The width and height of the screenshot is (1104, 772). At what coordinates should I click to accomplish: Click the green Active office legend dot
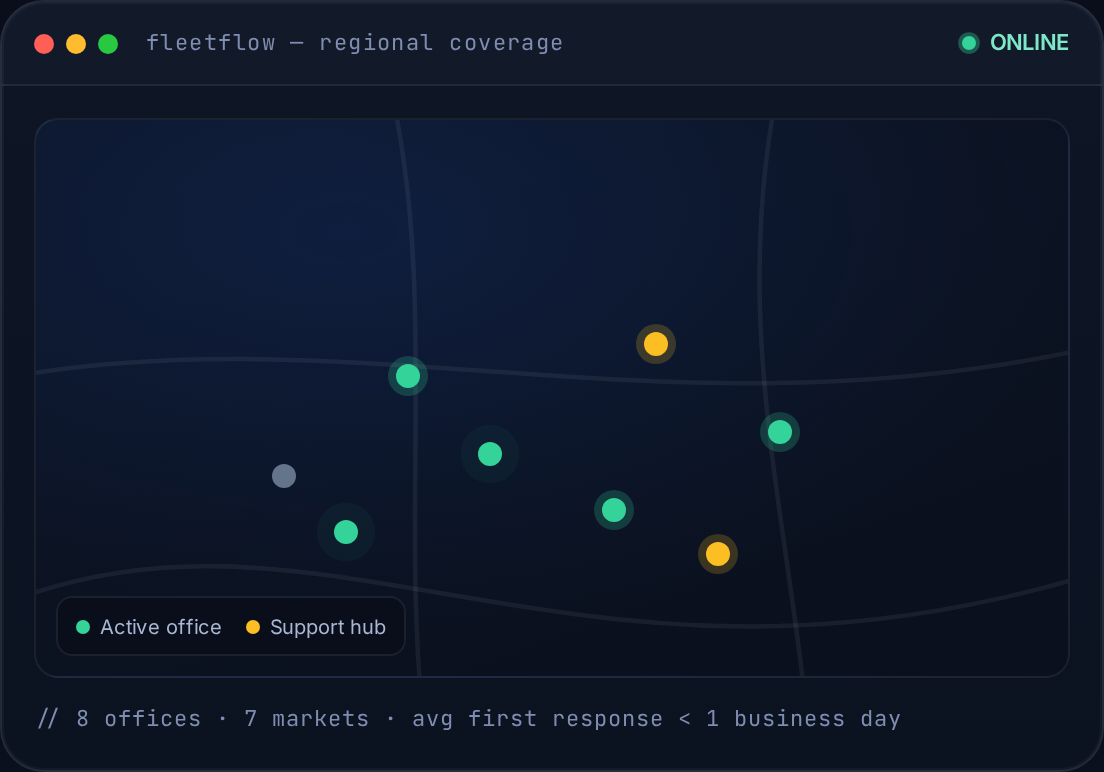click(x=83, y=627)
